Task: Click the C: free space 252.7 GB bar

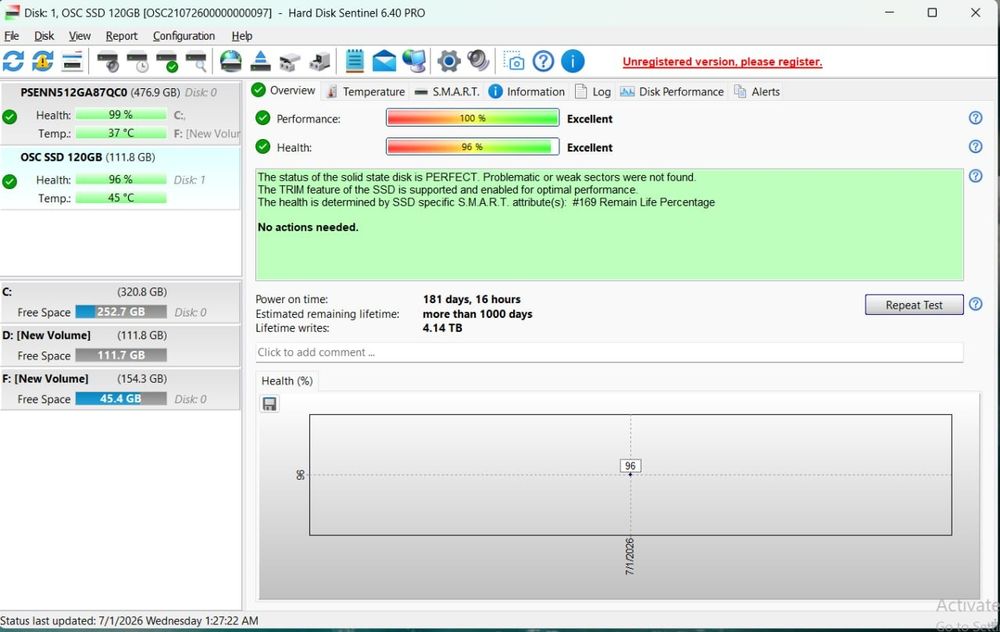Action: pos(121,312)
